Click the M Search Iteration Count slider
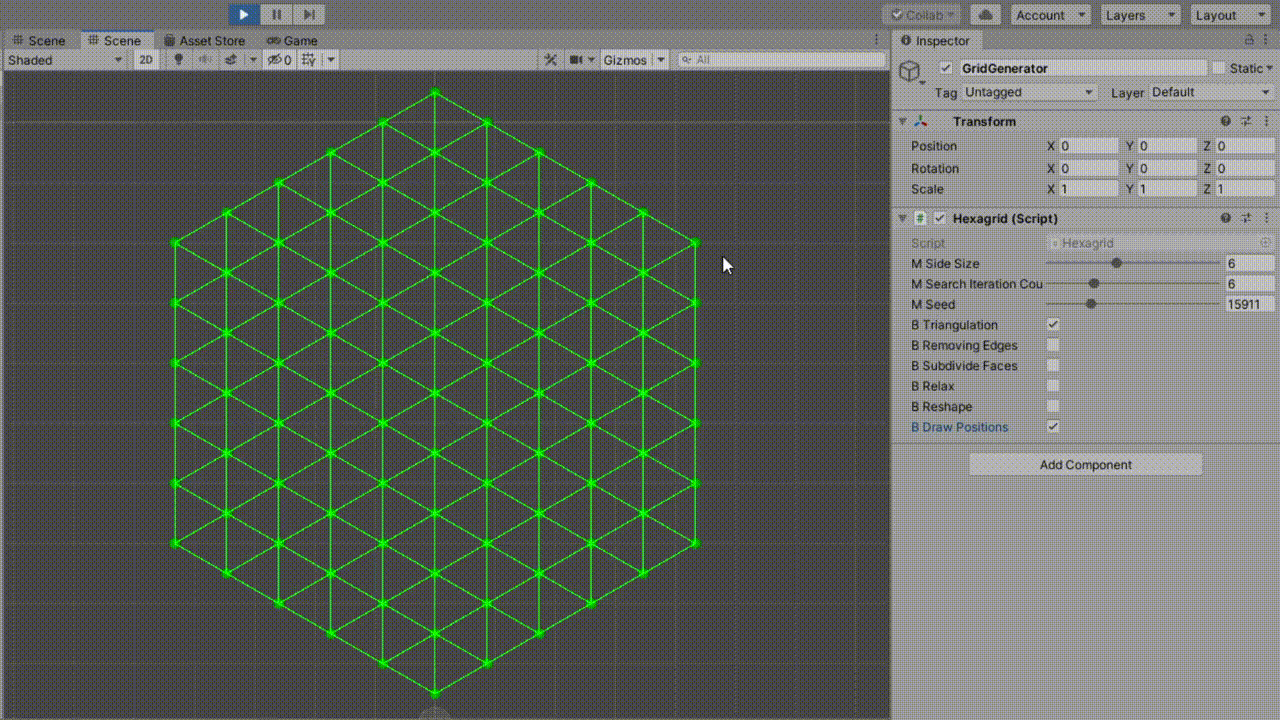 coord(1133,284)
